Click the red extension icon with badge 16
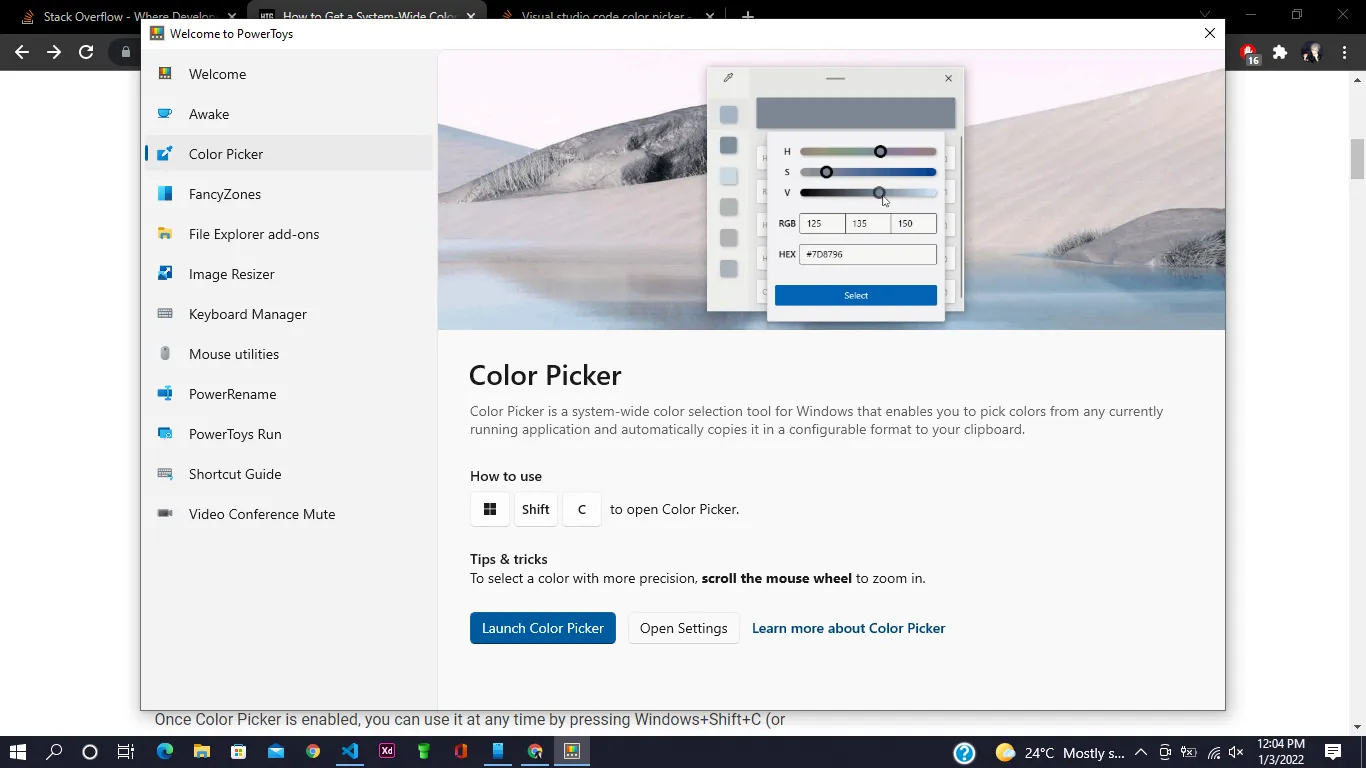This screenshot has height=768, width=1366. pos(1250,53)
